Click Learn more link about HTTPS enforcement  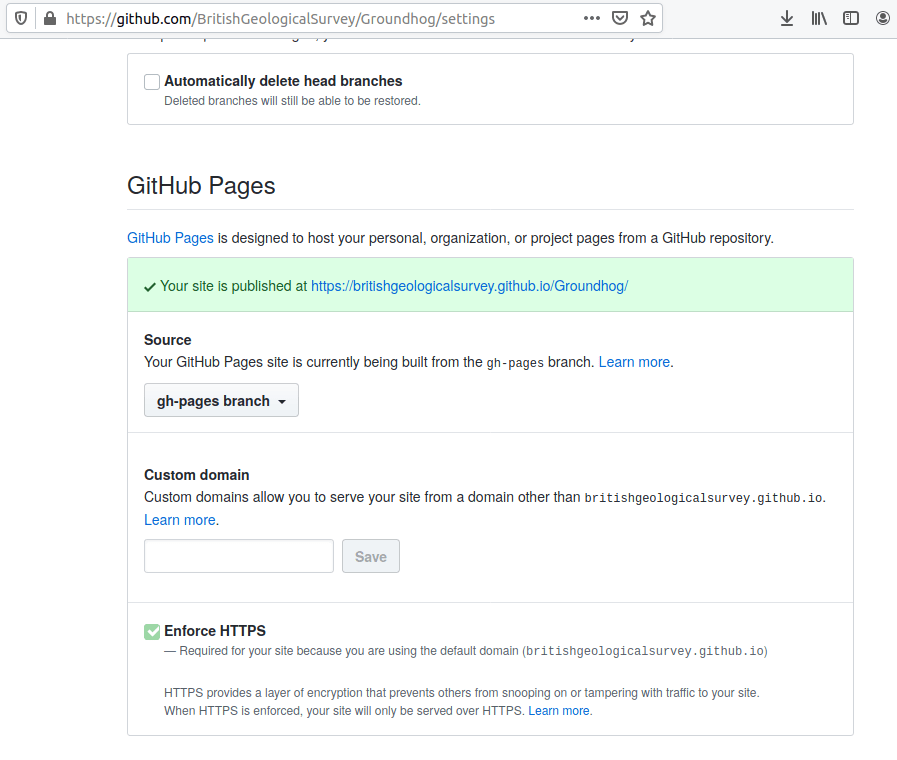coord(558,711)
